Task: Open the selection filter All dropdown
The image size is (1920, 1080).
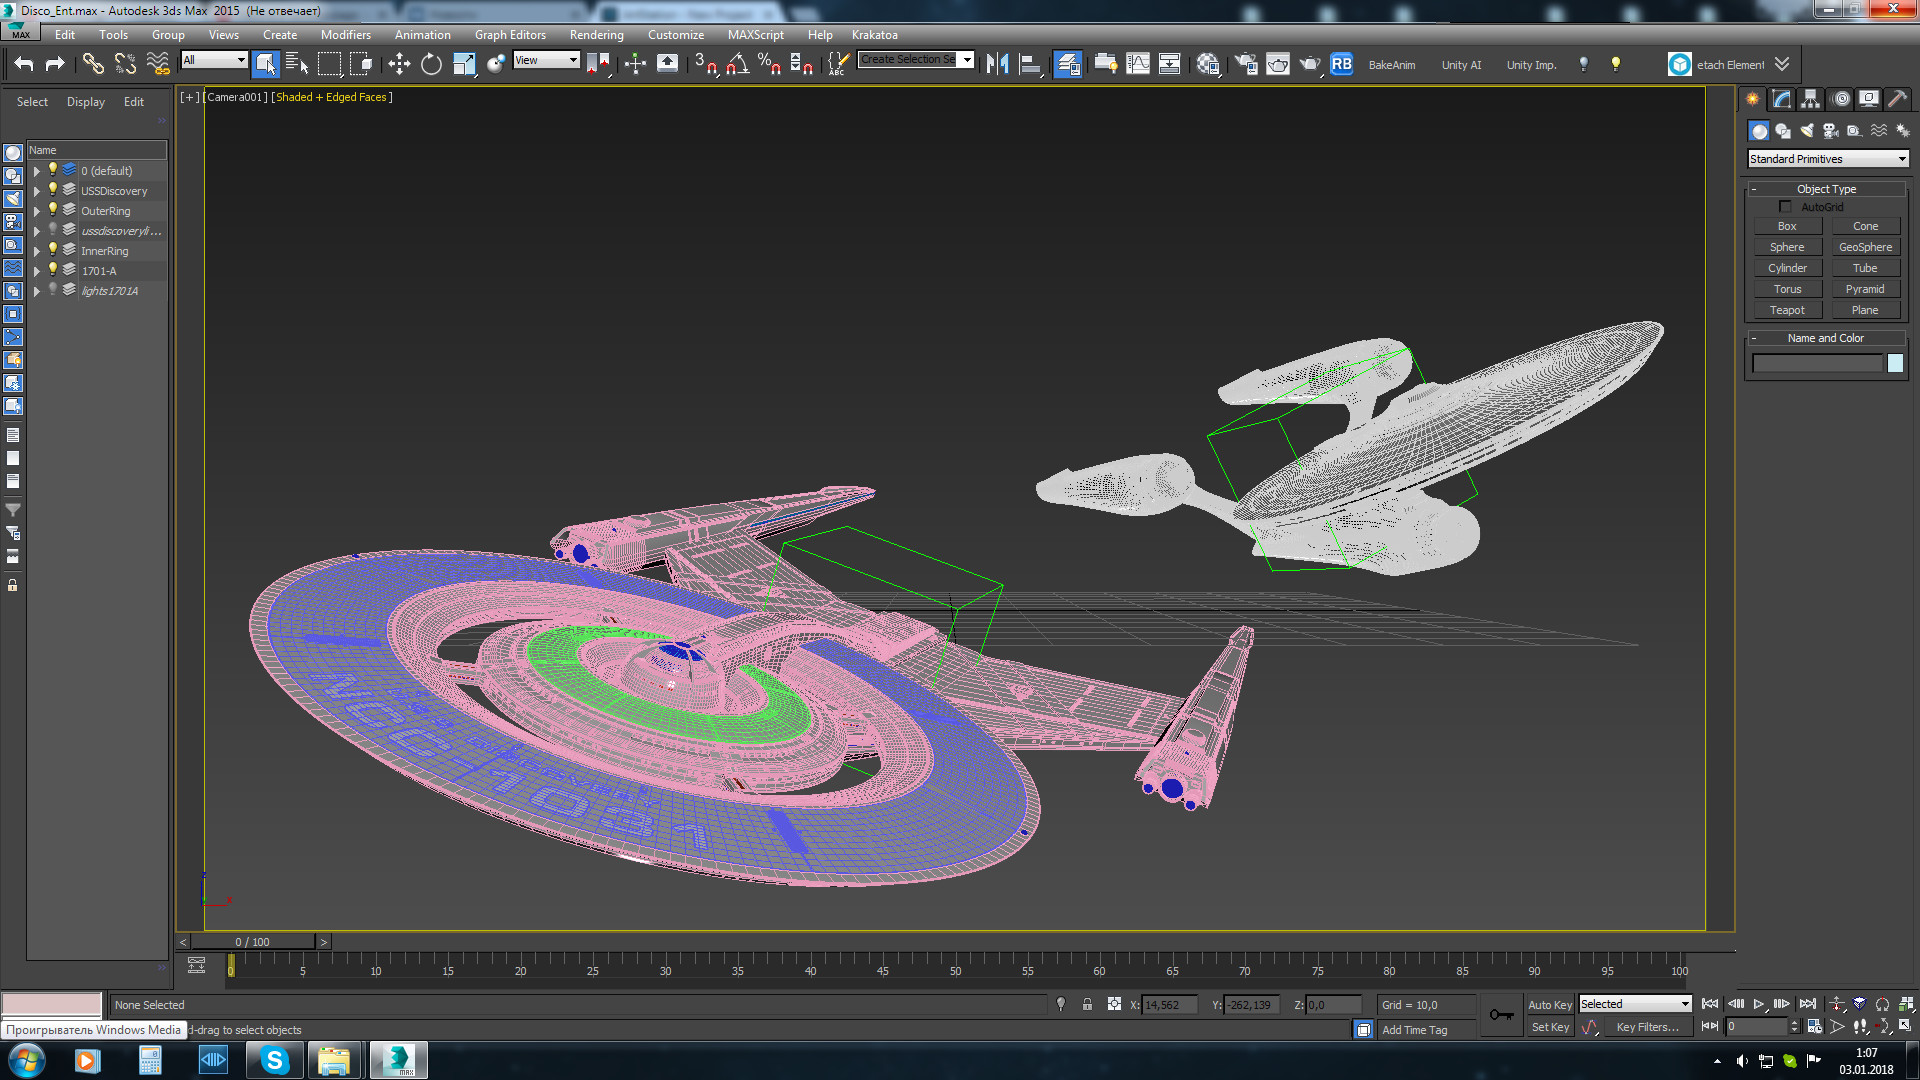Action: pyautogui.click(x=214, y=60)
